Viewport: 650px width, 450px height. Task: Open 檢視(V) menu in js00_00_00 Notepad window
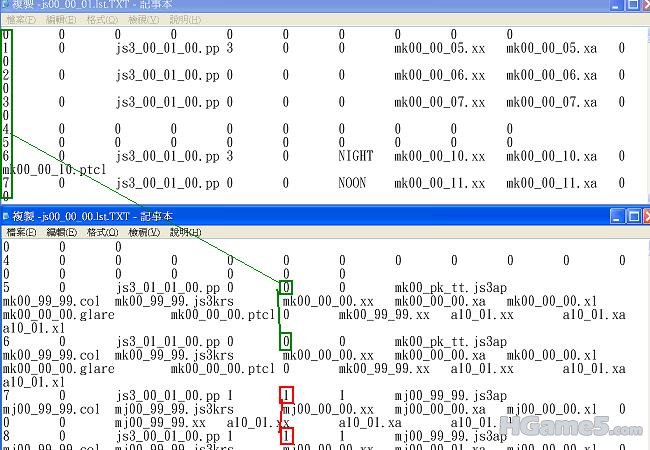144,232
